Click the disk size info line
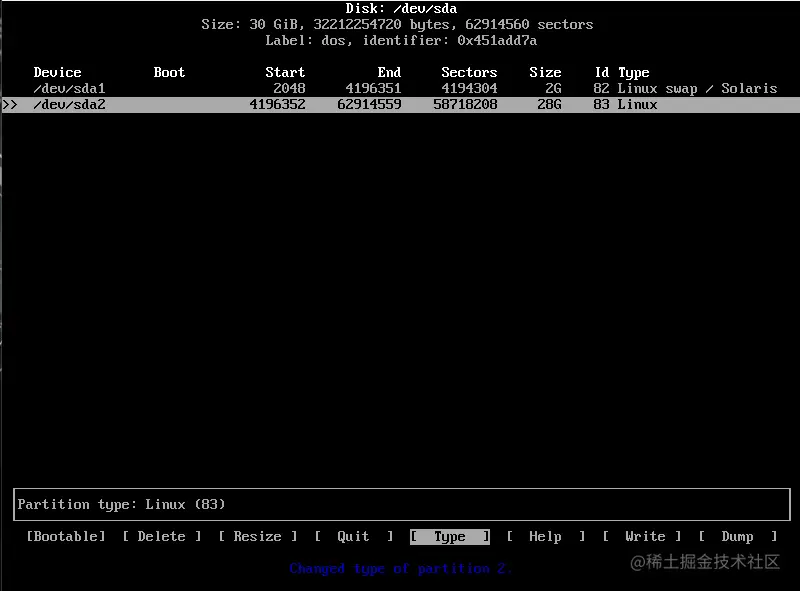The width and height of the screenshot is (800, 591). pyautogui.click(x=397, y=24)
